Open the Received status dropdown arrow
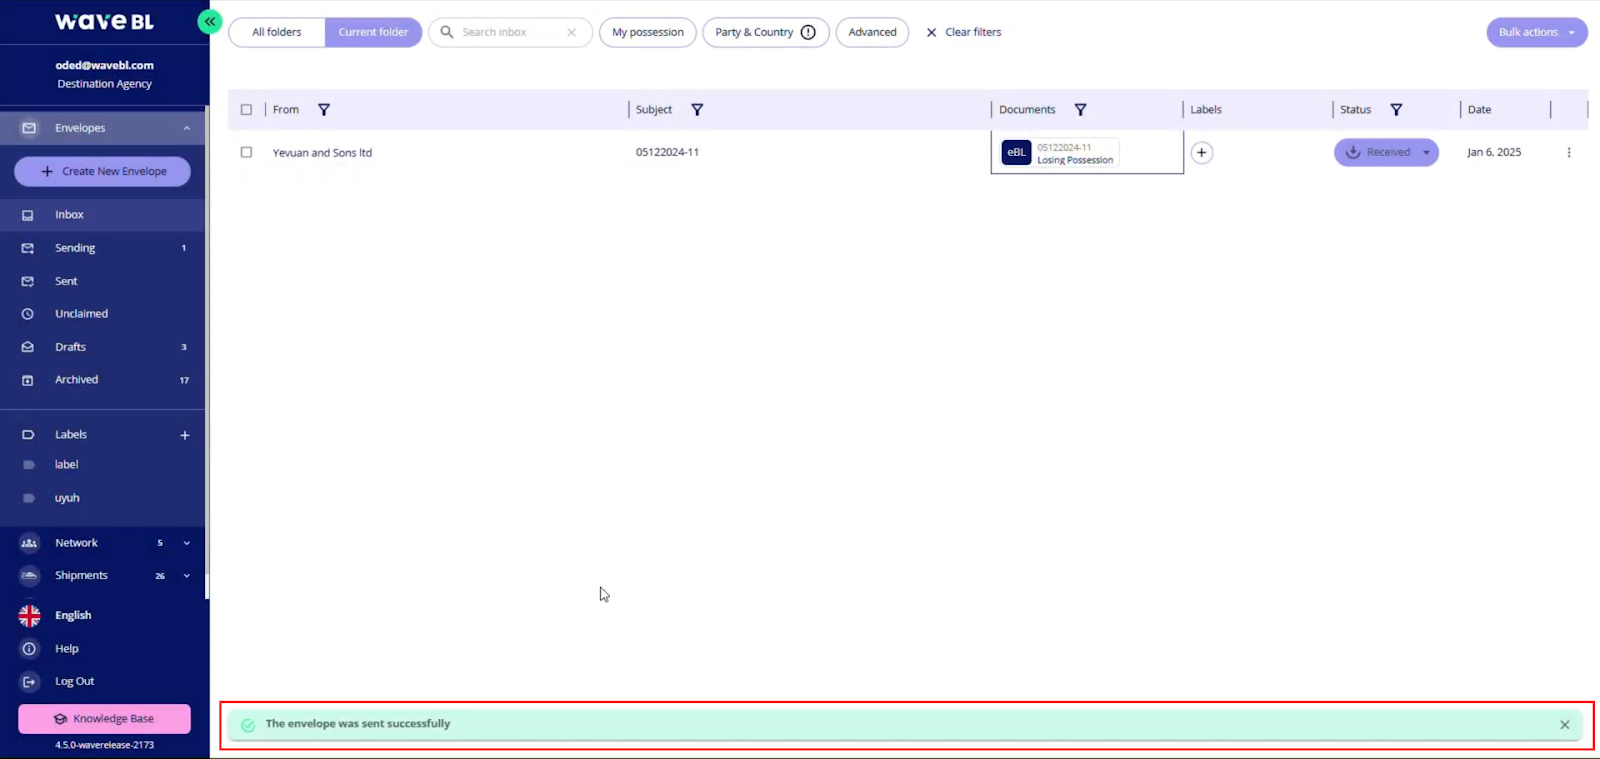This screenshot has height=759, width=1600. coord(1426,153)
